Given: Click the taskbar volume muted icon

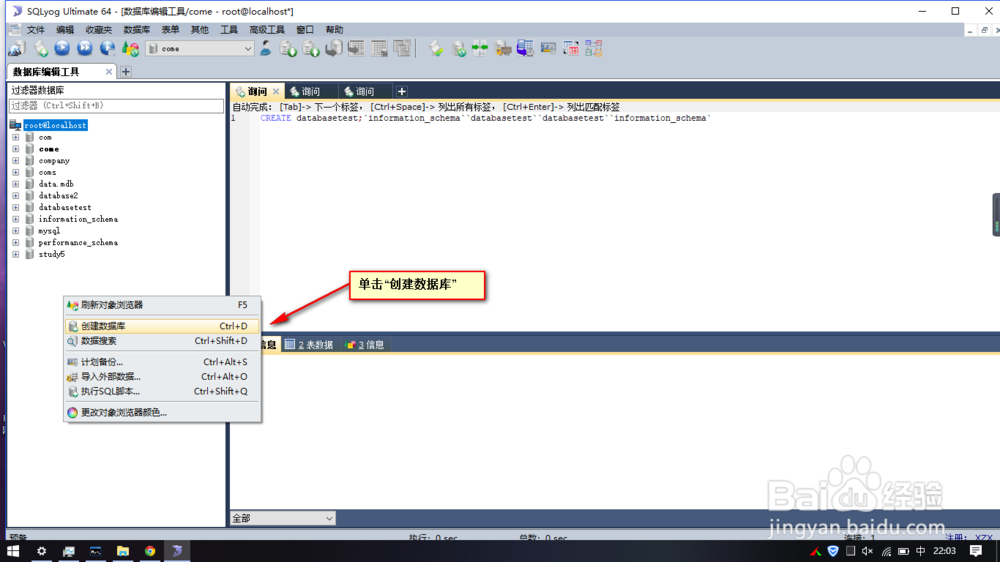Looking at the screenshot, I should [x=867, y=551].
